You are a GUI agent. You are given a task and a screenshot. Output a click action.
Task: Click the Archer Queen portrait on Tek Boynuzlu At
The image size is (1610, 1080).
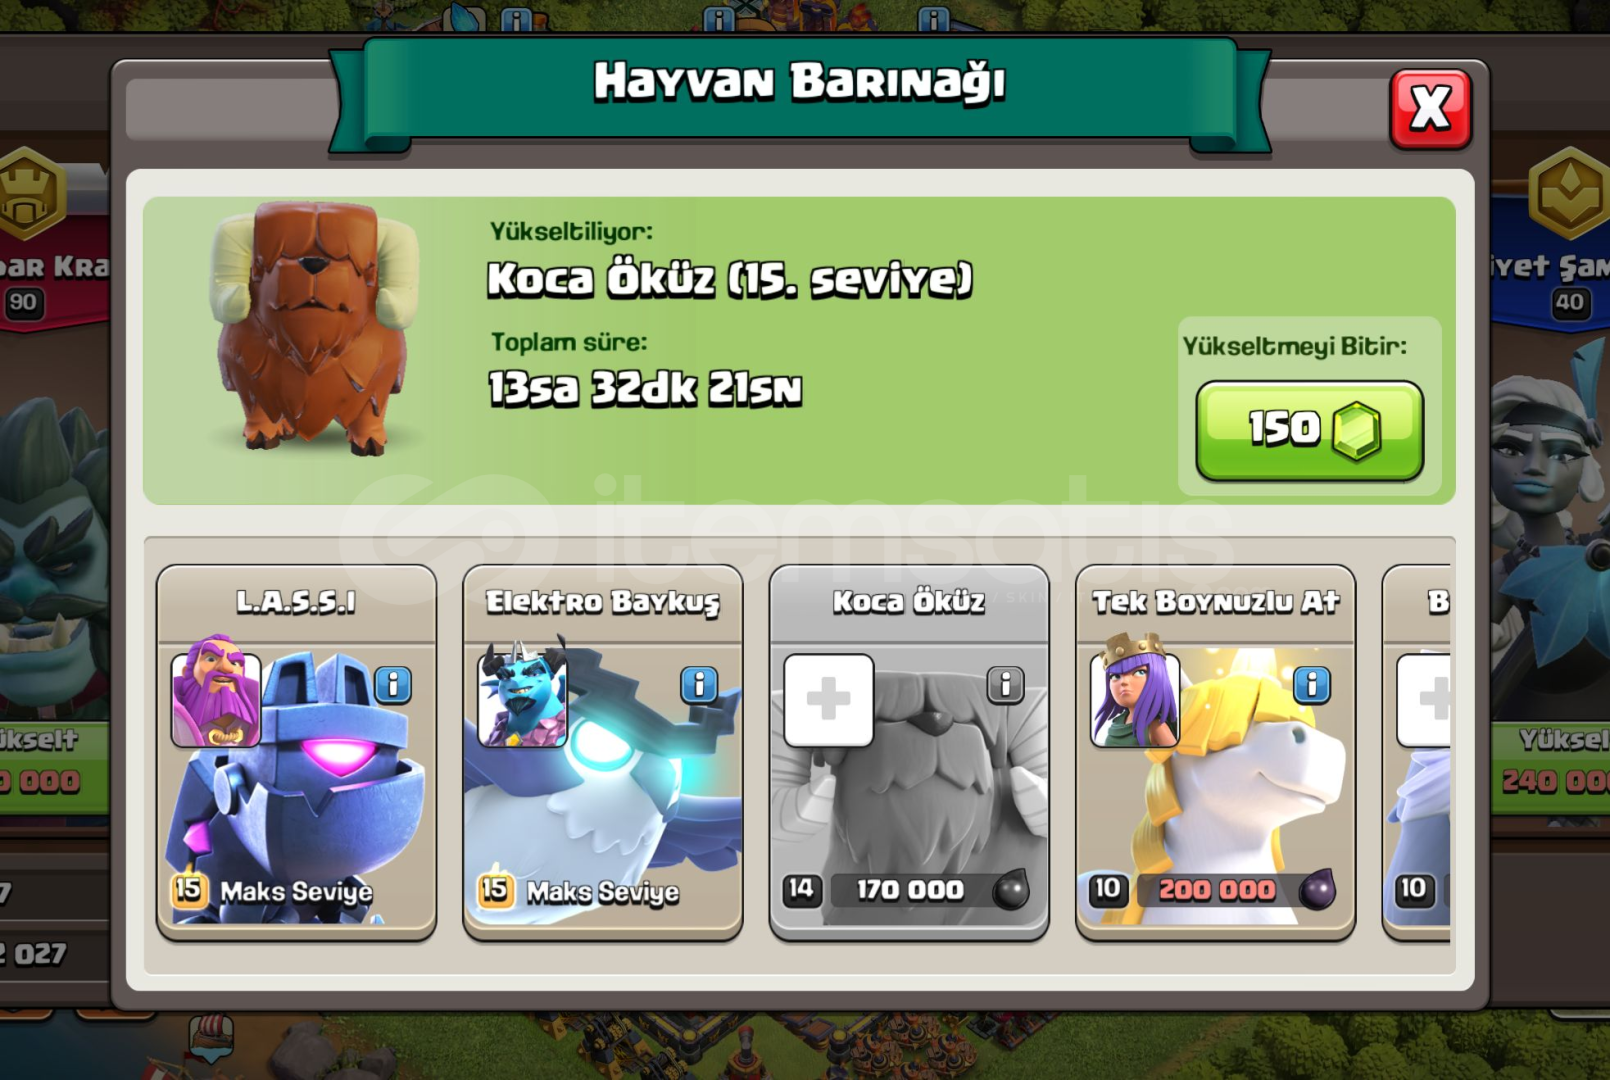pyautogui.click(x=1135, y=692)
